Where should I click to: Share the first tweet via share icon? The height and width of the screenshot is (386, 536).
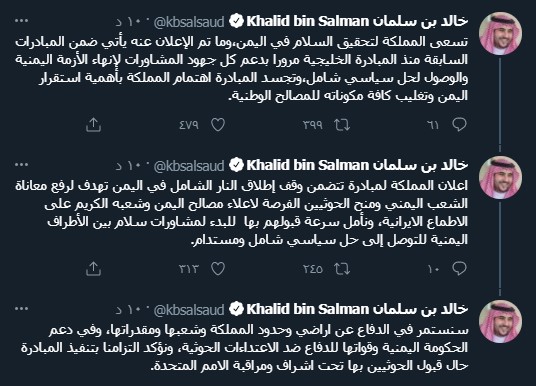[93, 125]
